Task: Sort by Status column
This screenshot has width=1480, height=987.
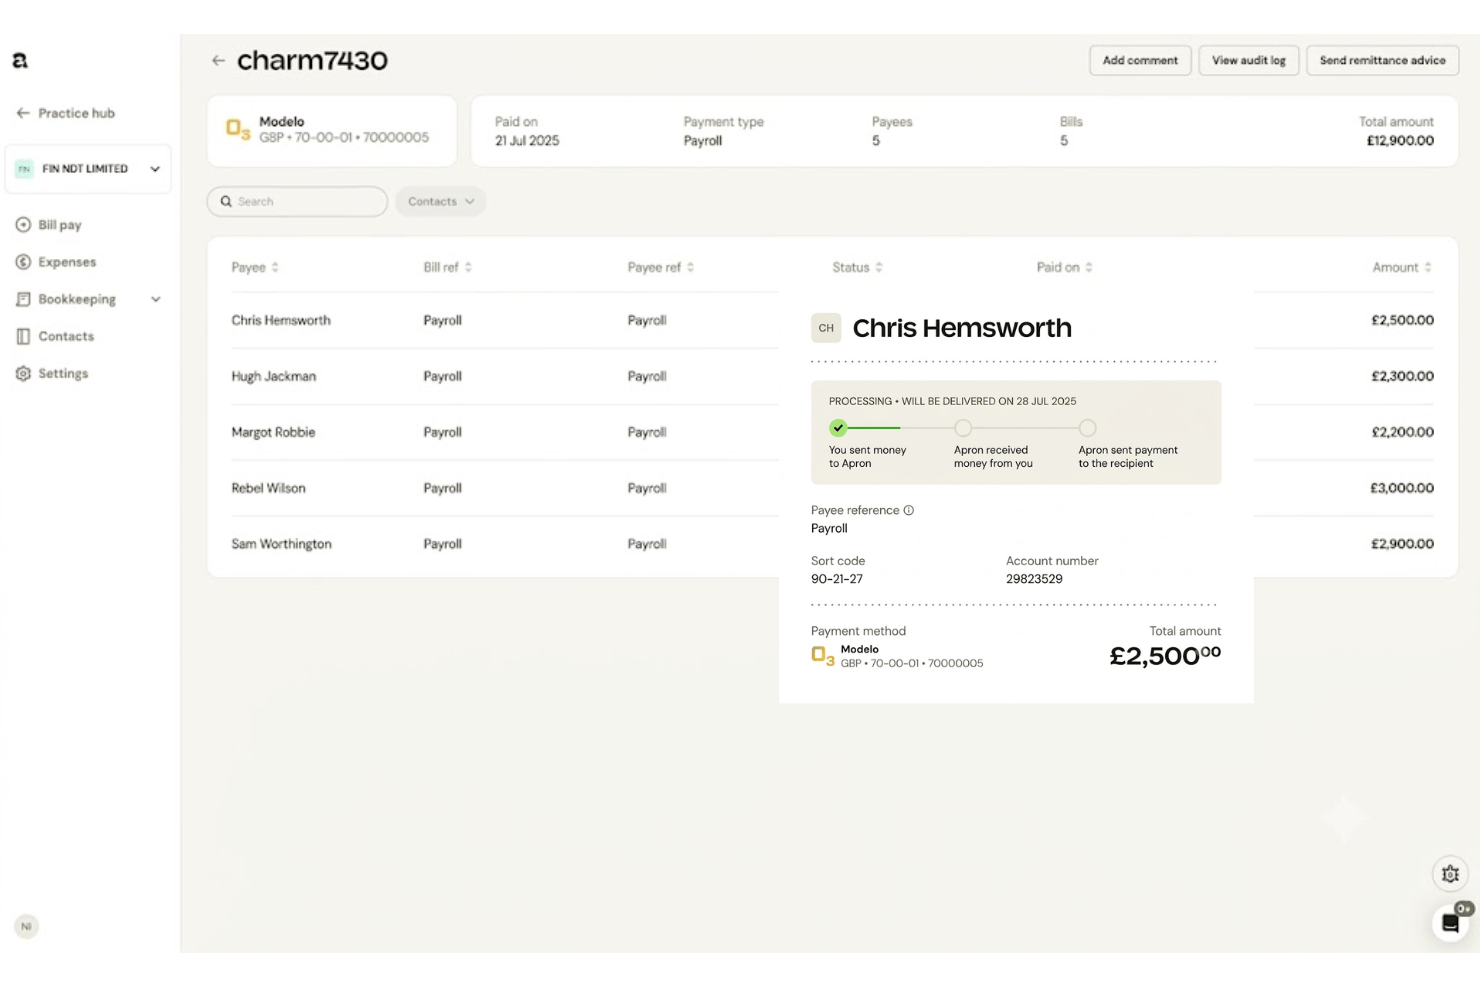Action: 858,267
